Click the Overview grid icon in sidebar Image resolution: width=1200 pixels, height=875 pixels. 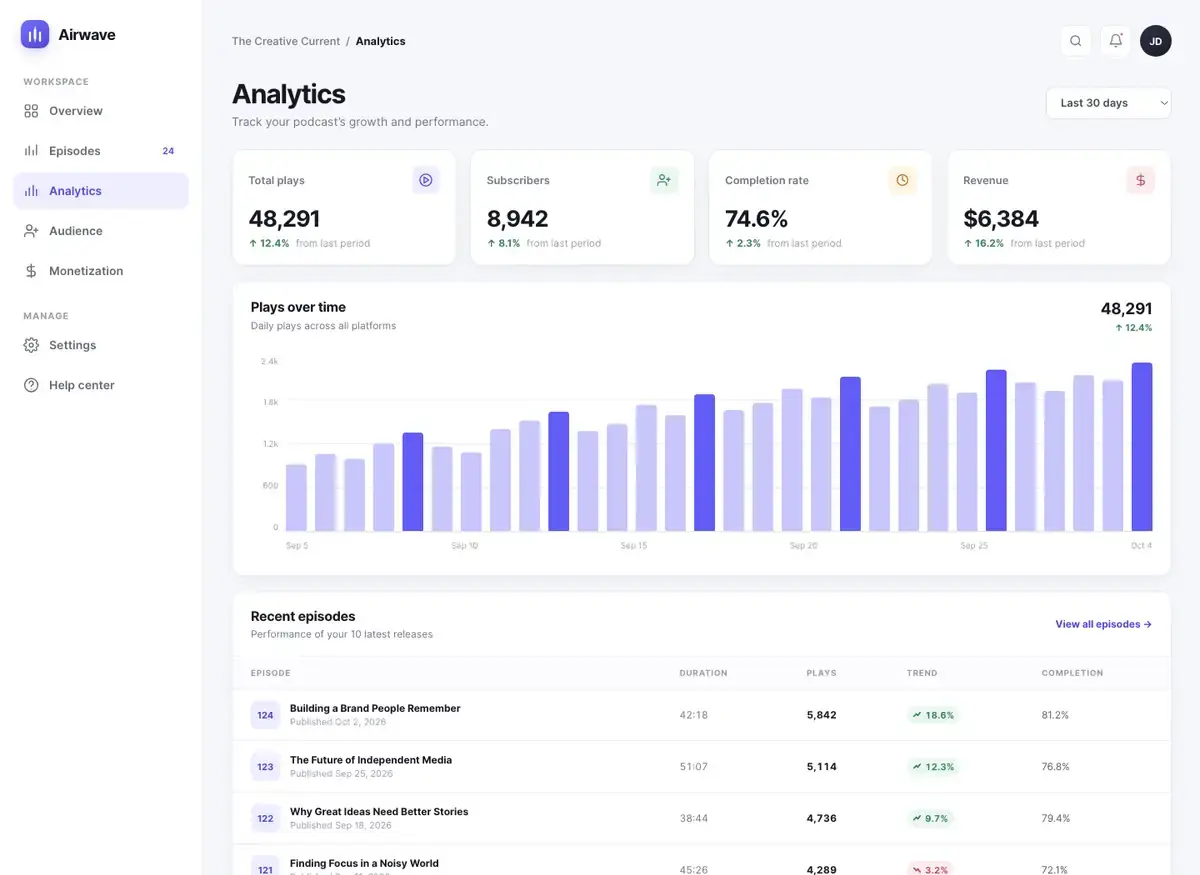(31, 111)
